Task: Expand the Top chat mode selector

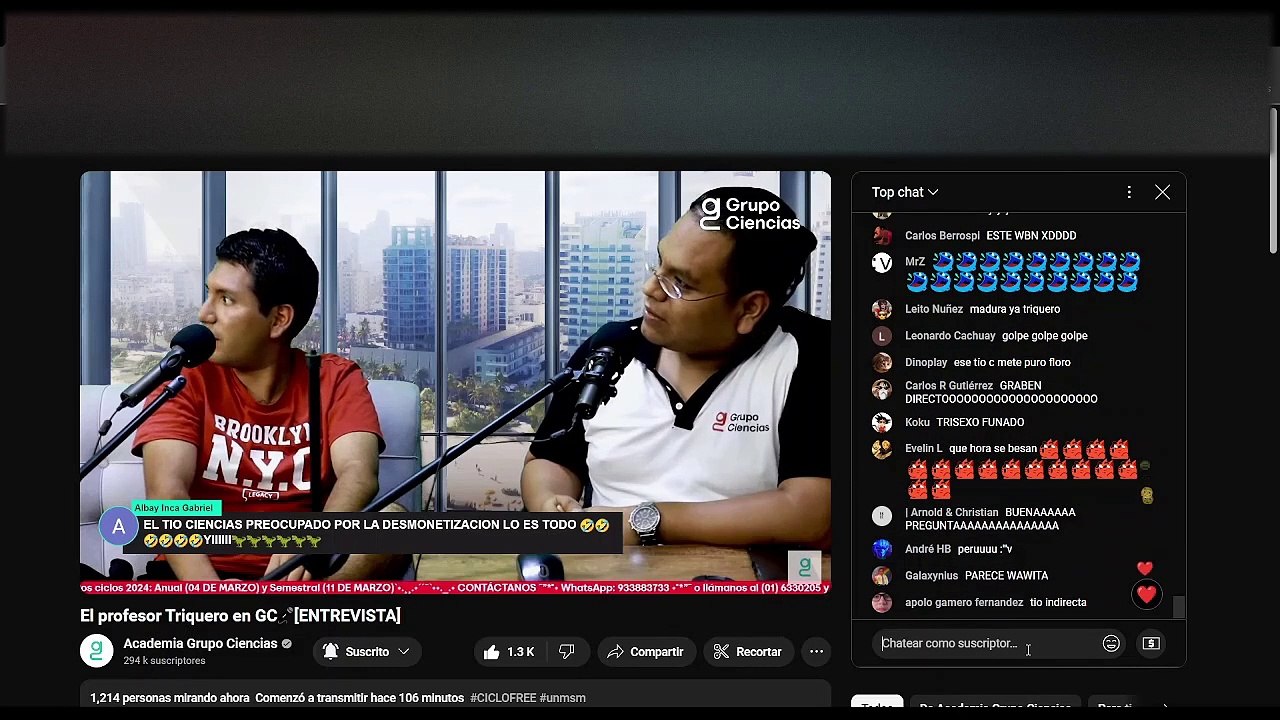Action: pos(904,192)
